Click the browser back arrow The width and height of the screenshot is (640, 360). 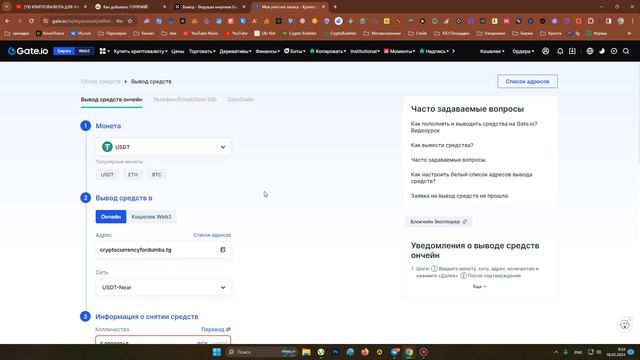click(8, 21)
